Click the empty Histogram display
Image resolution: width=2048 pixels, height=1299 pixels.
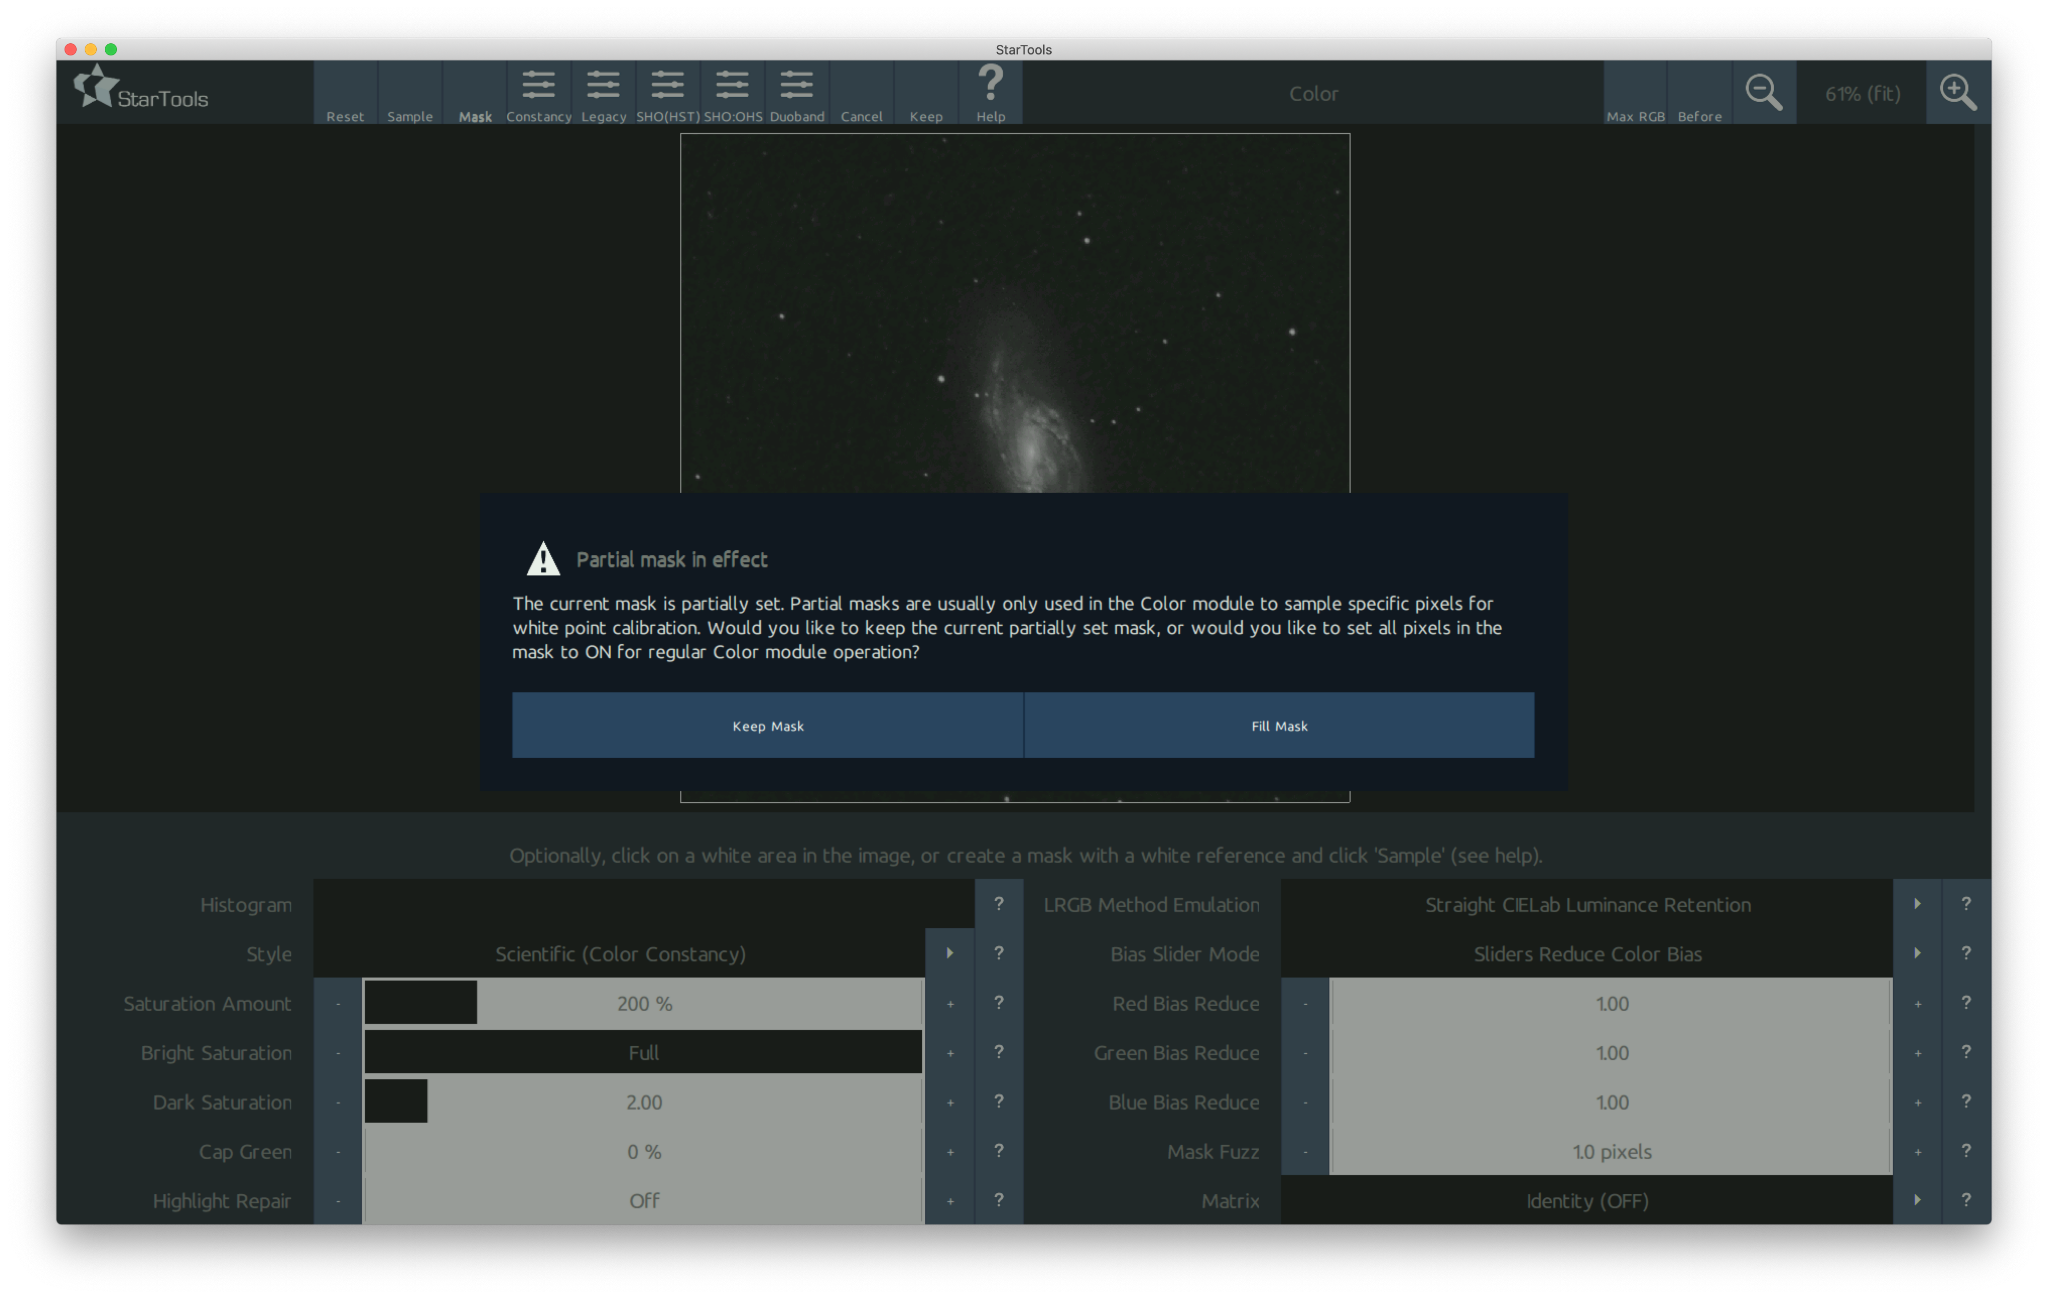pos(644,904)
